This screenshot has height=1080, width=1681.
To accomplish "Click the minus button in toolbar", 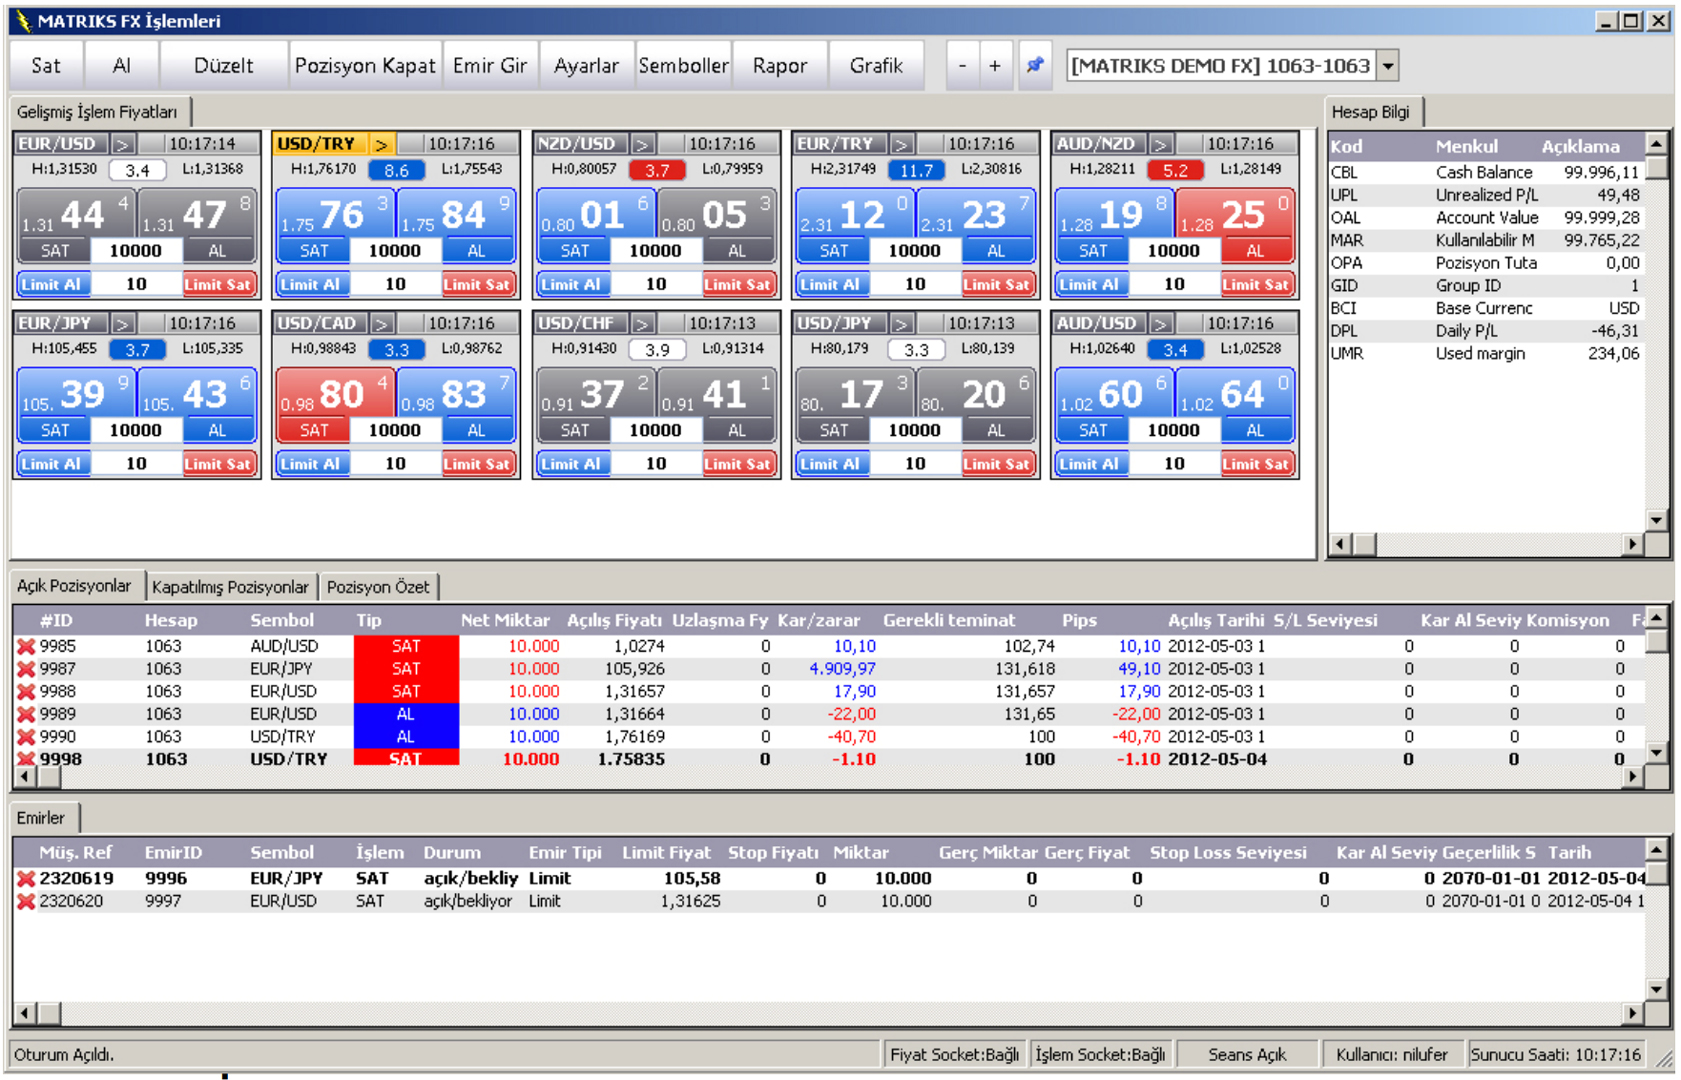I will click(962, 65).
